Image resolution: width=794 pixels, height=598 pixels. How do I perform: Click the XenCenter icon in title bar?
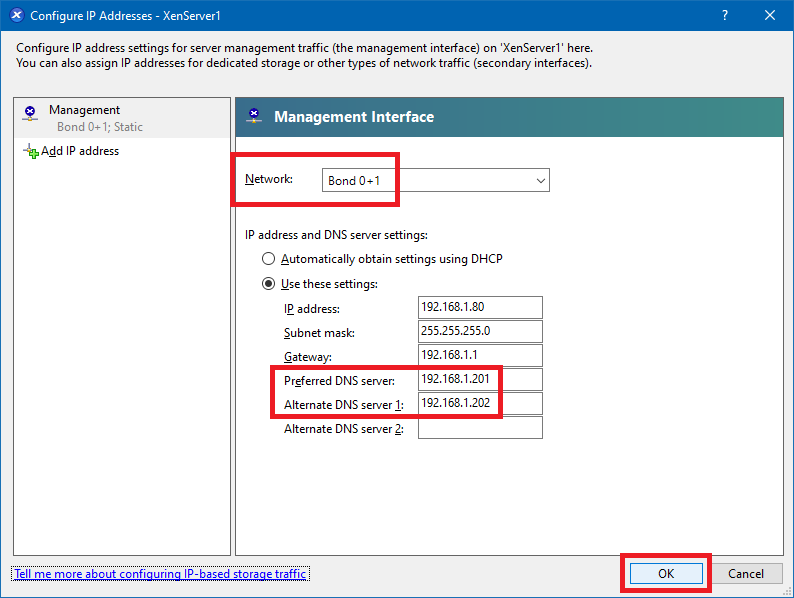(16, 16)
